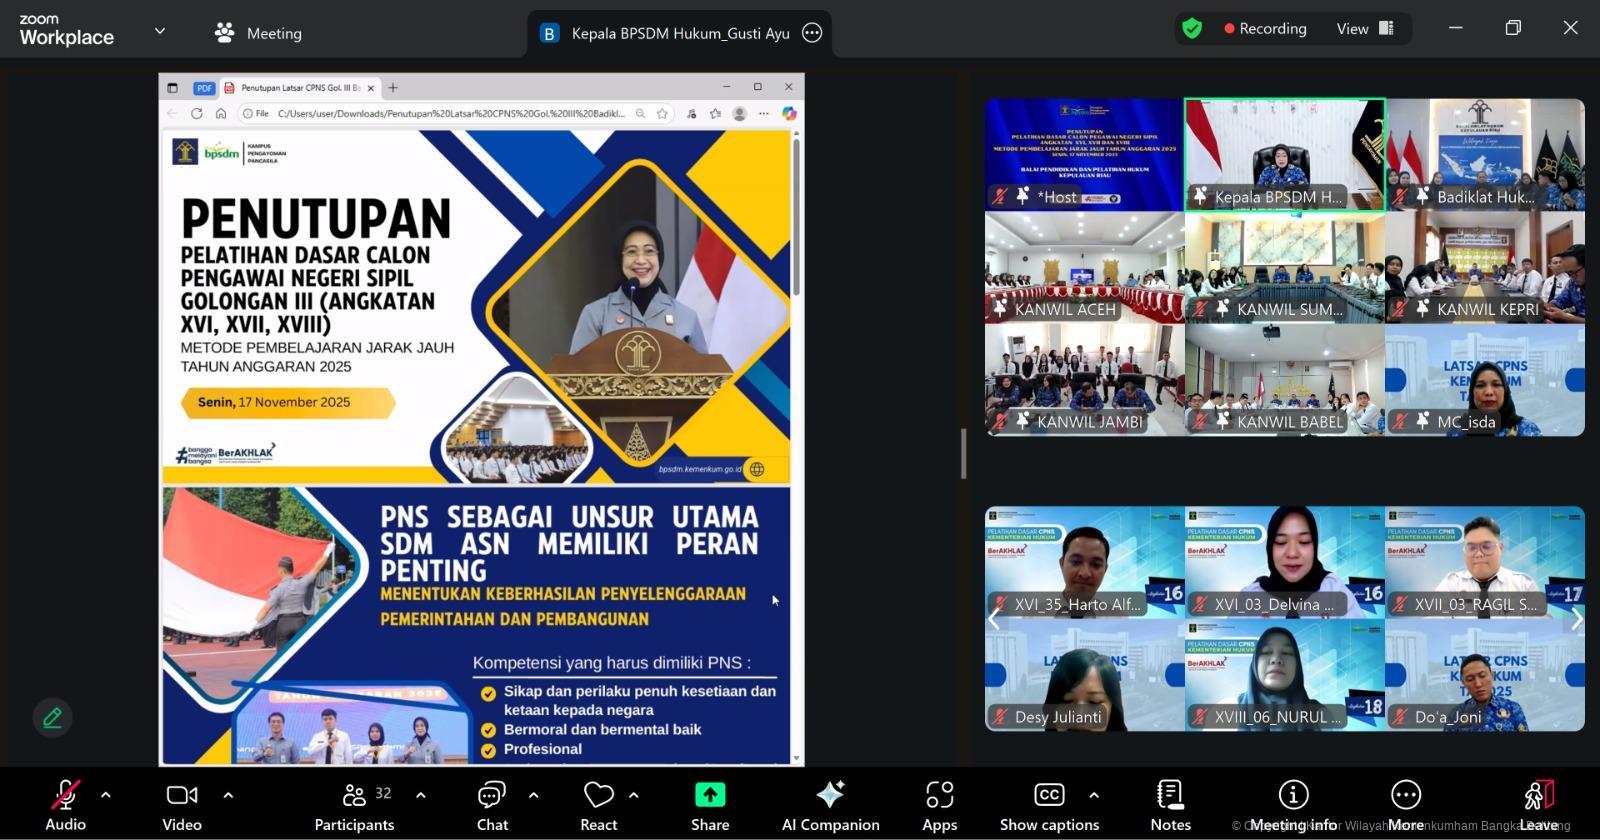
Task: Select MC_isda video tile
Action: coord(1485,380)
